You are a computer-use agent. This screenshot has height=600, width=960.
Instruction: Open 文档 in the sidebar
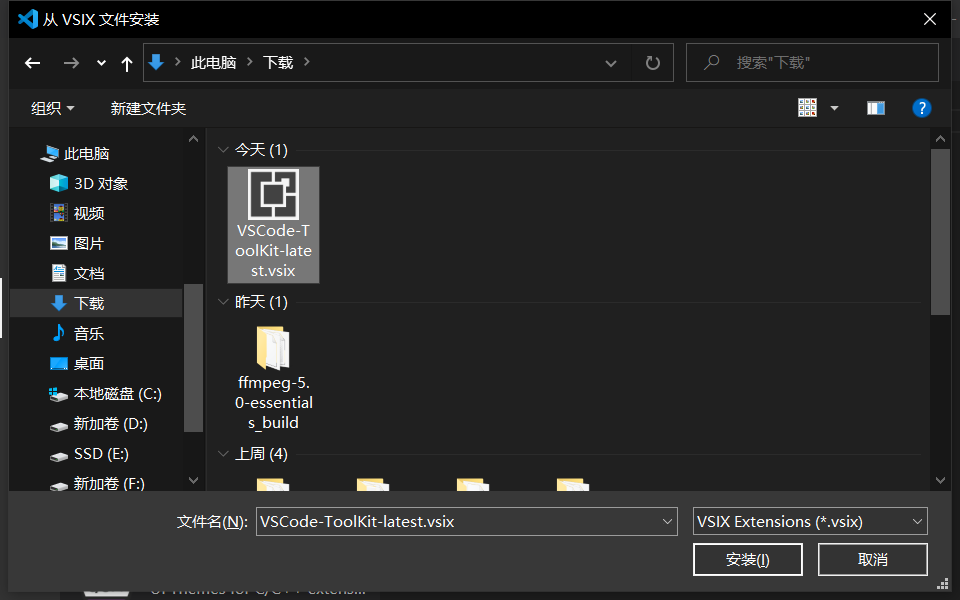[x=89, y=273]
